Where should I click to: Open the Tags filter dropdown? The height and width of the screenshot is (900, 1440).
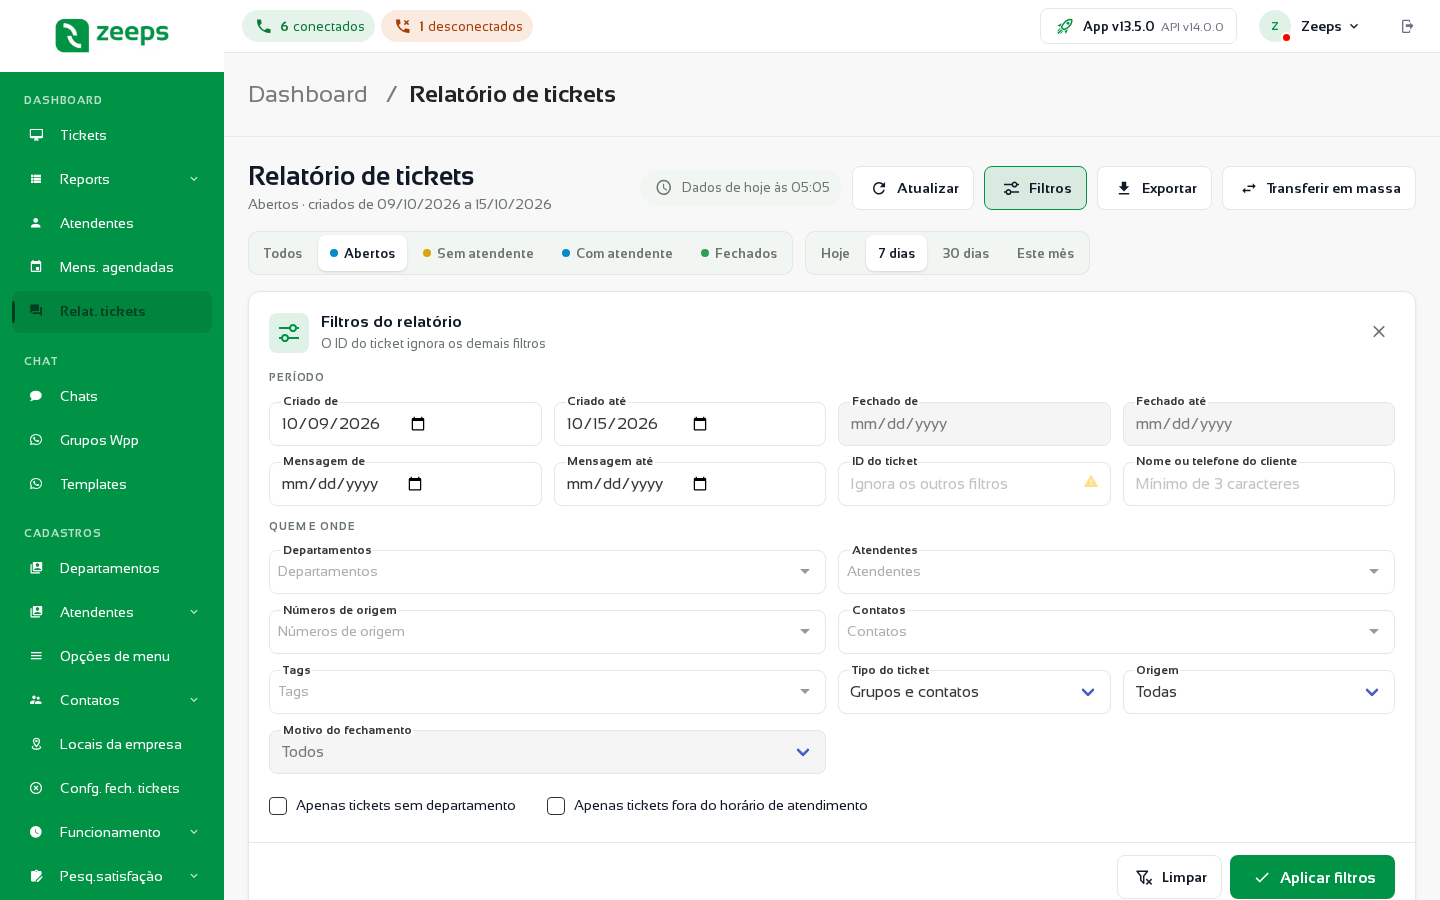click(x=547, y=692)
